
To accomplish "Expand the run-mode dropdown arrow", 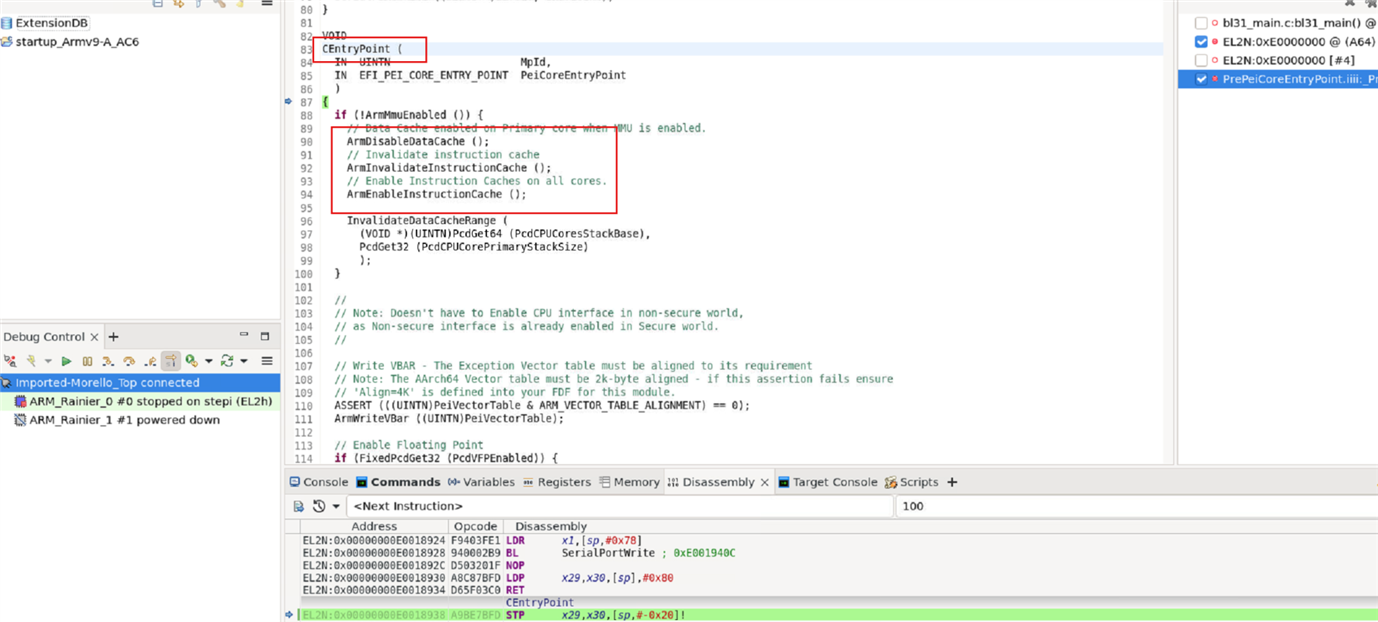I will (x=208, y=361).
